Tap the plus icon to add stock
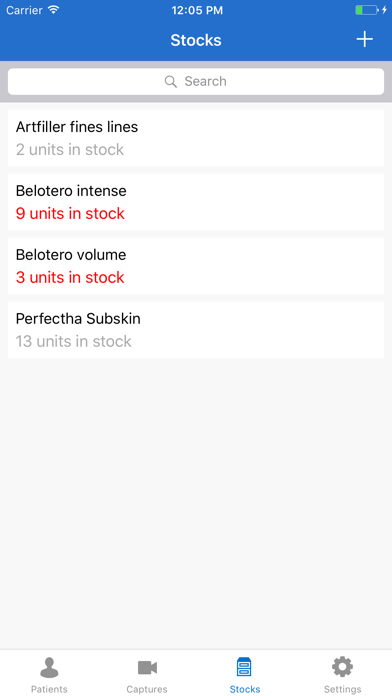Viewport: 392px width, 696px height. coord(364,40)
